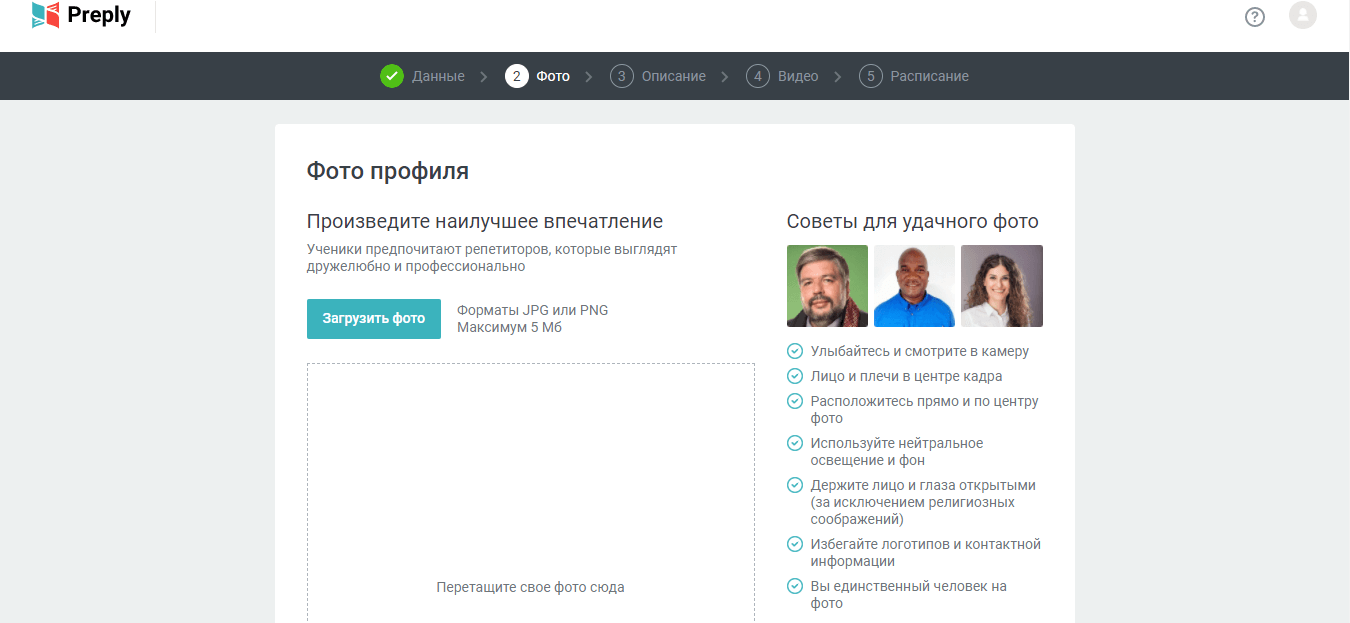This screenshot has width=1350, height=623.
Task: Click the photo drop zone area
Action: (531, 493)
